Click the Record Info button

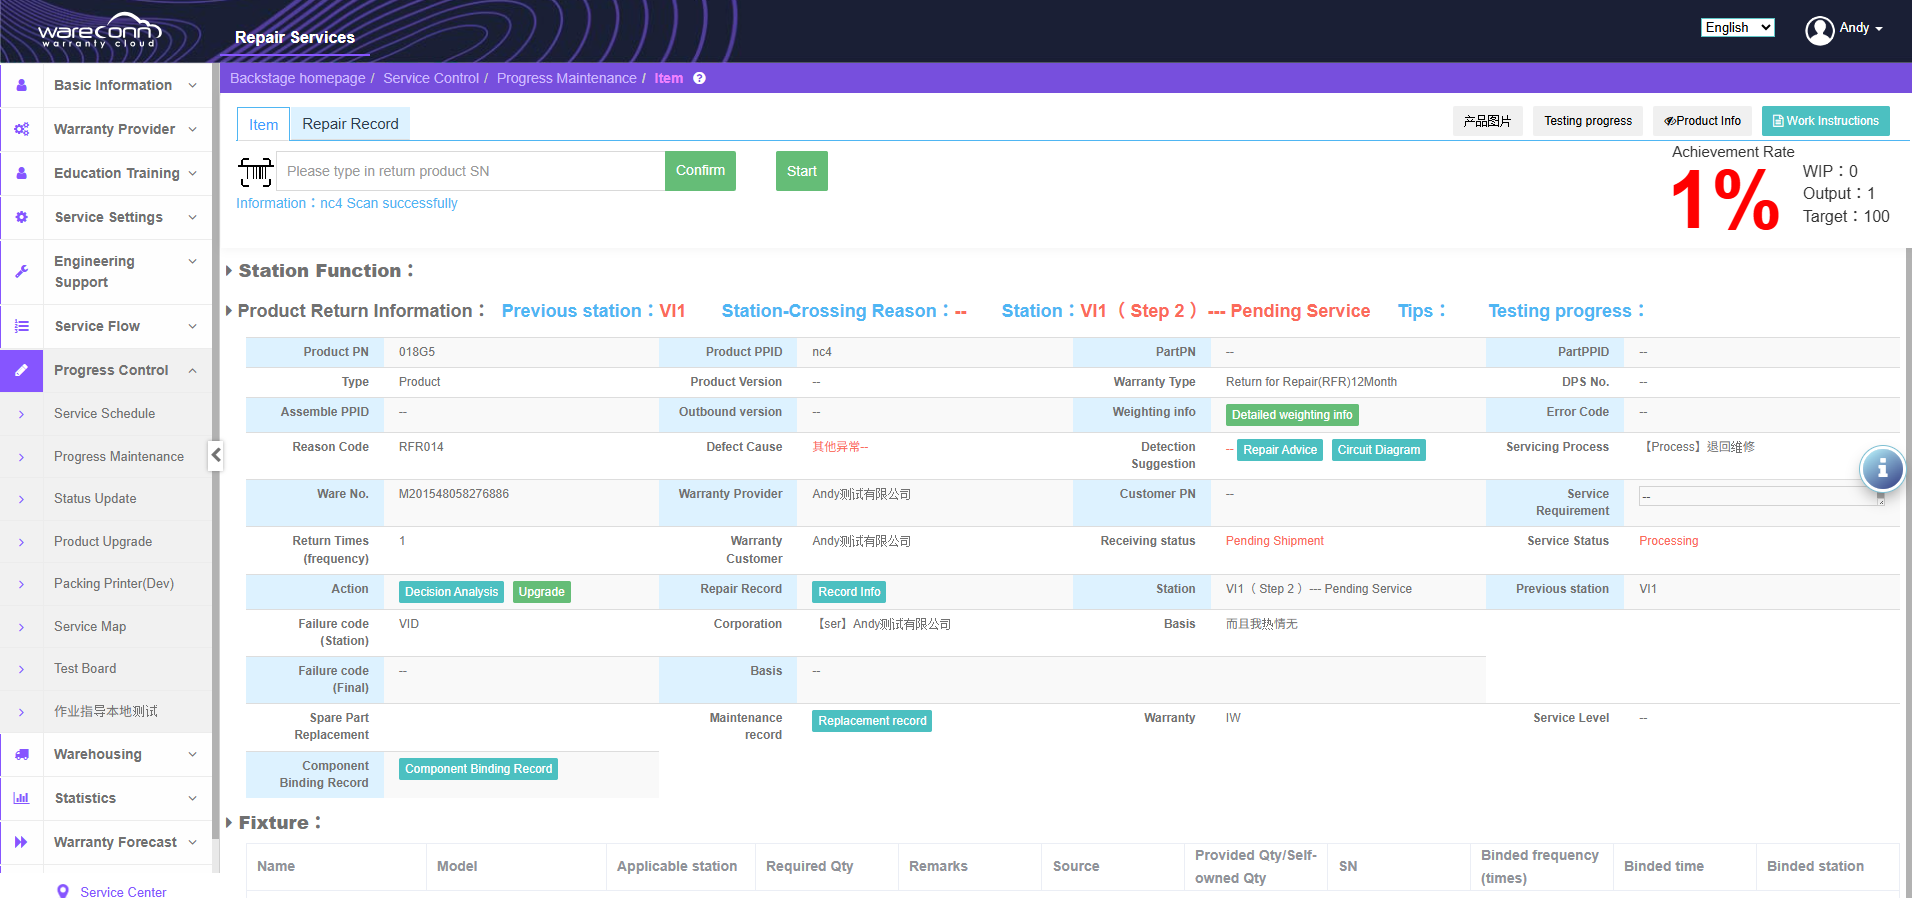849,592
